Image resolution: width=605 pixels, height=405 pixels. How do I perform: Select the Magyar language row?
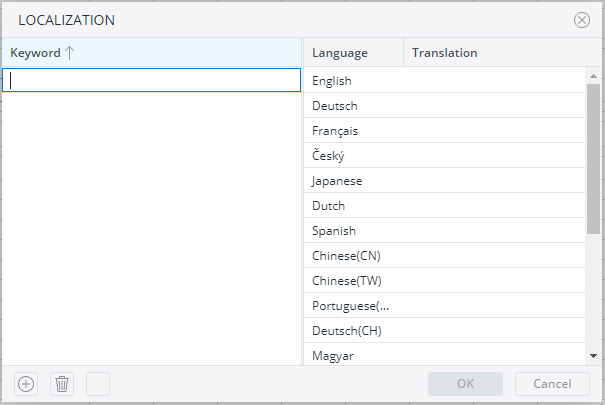tap(444, 354)
